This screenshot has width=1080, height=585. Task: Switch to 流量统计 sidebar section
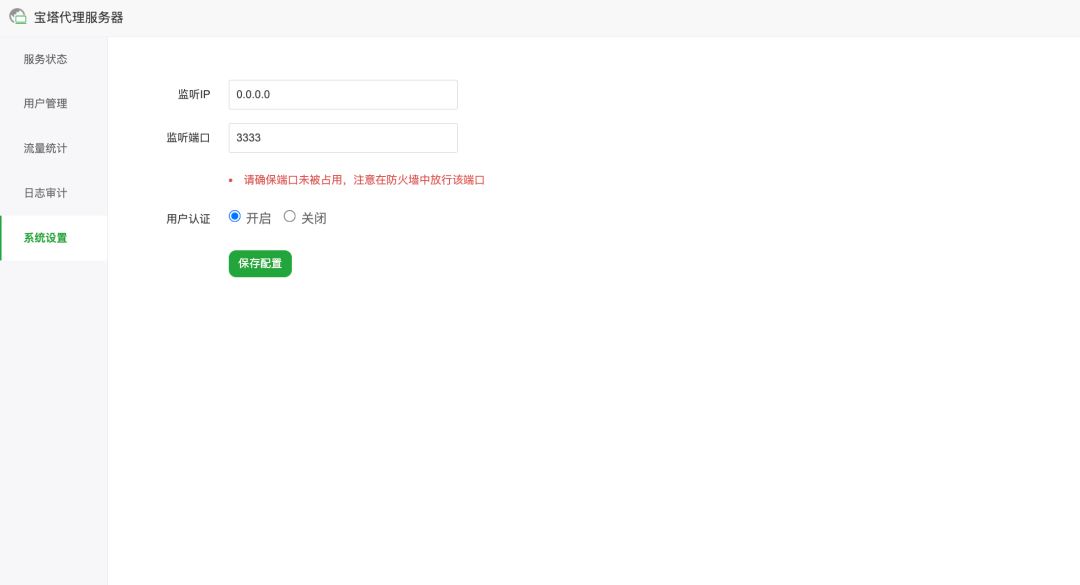coord(46,148)
